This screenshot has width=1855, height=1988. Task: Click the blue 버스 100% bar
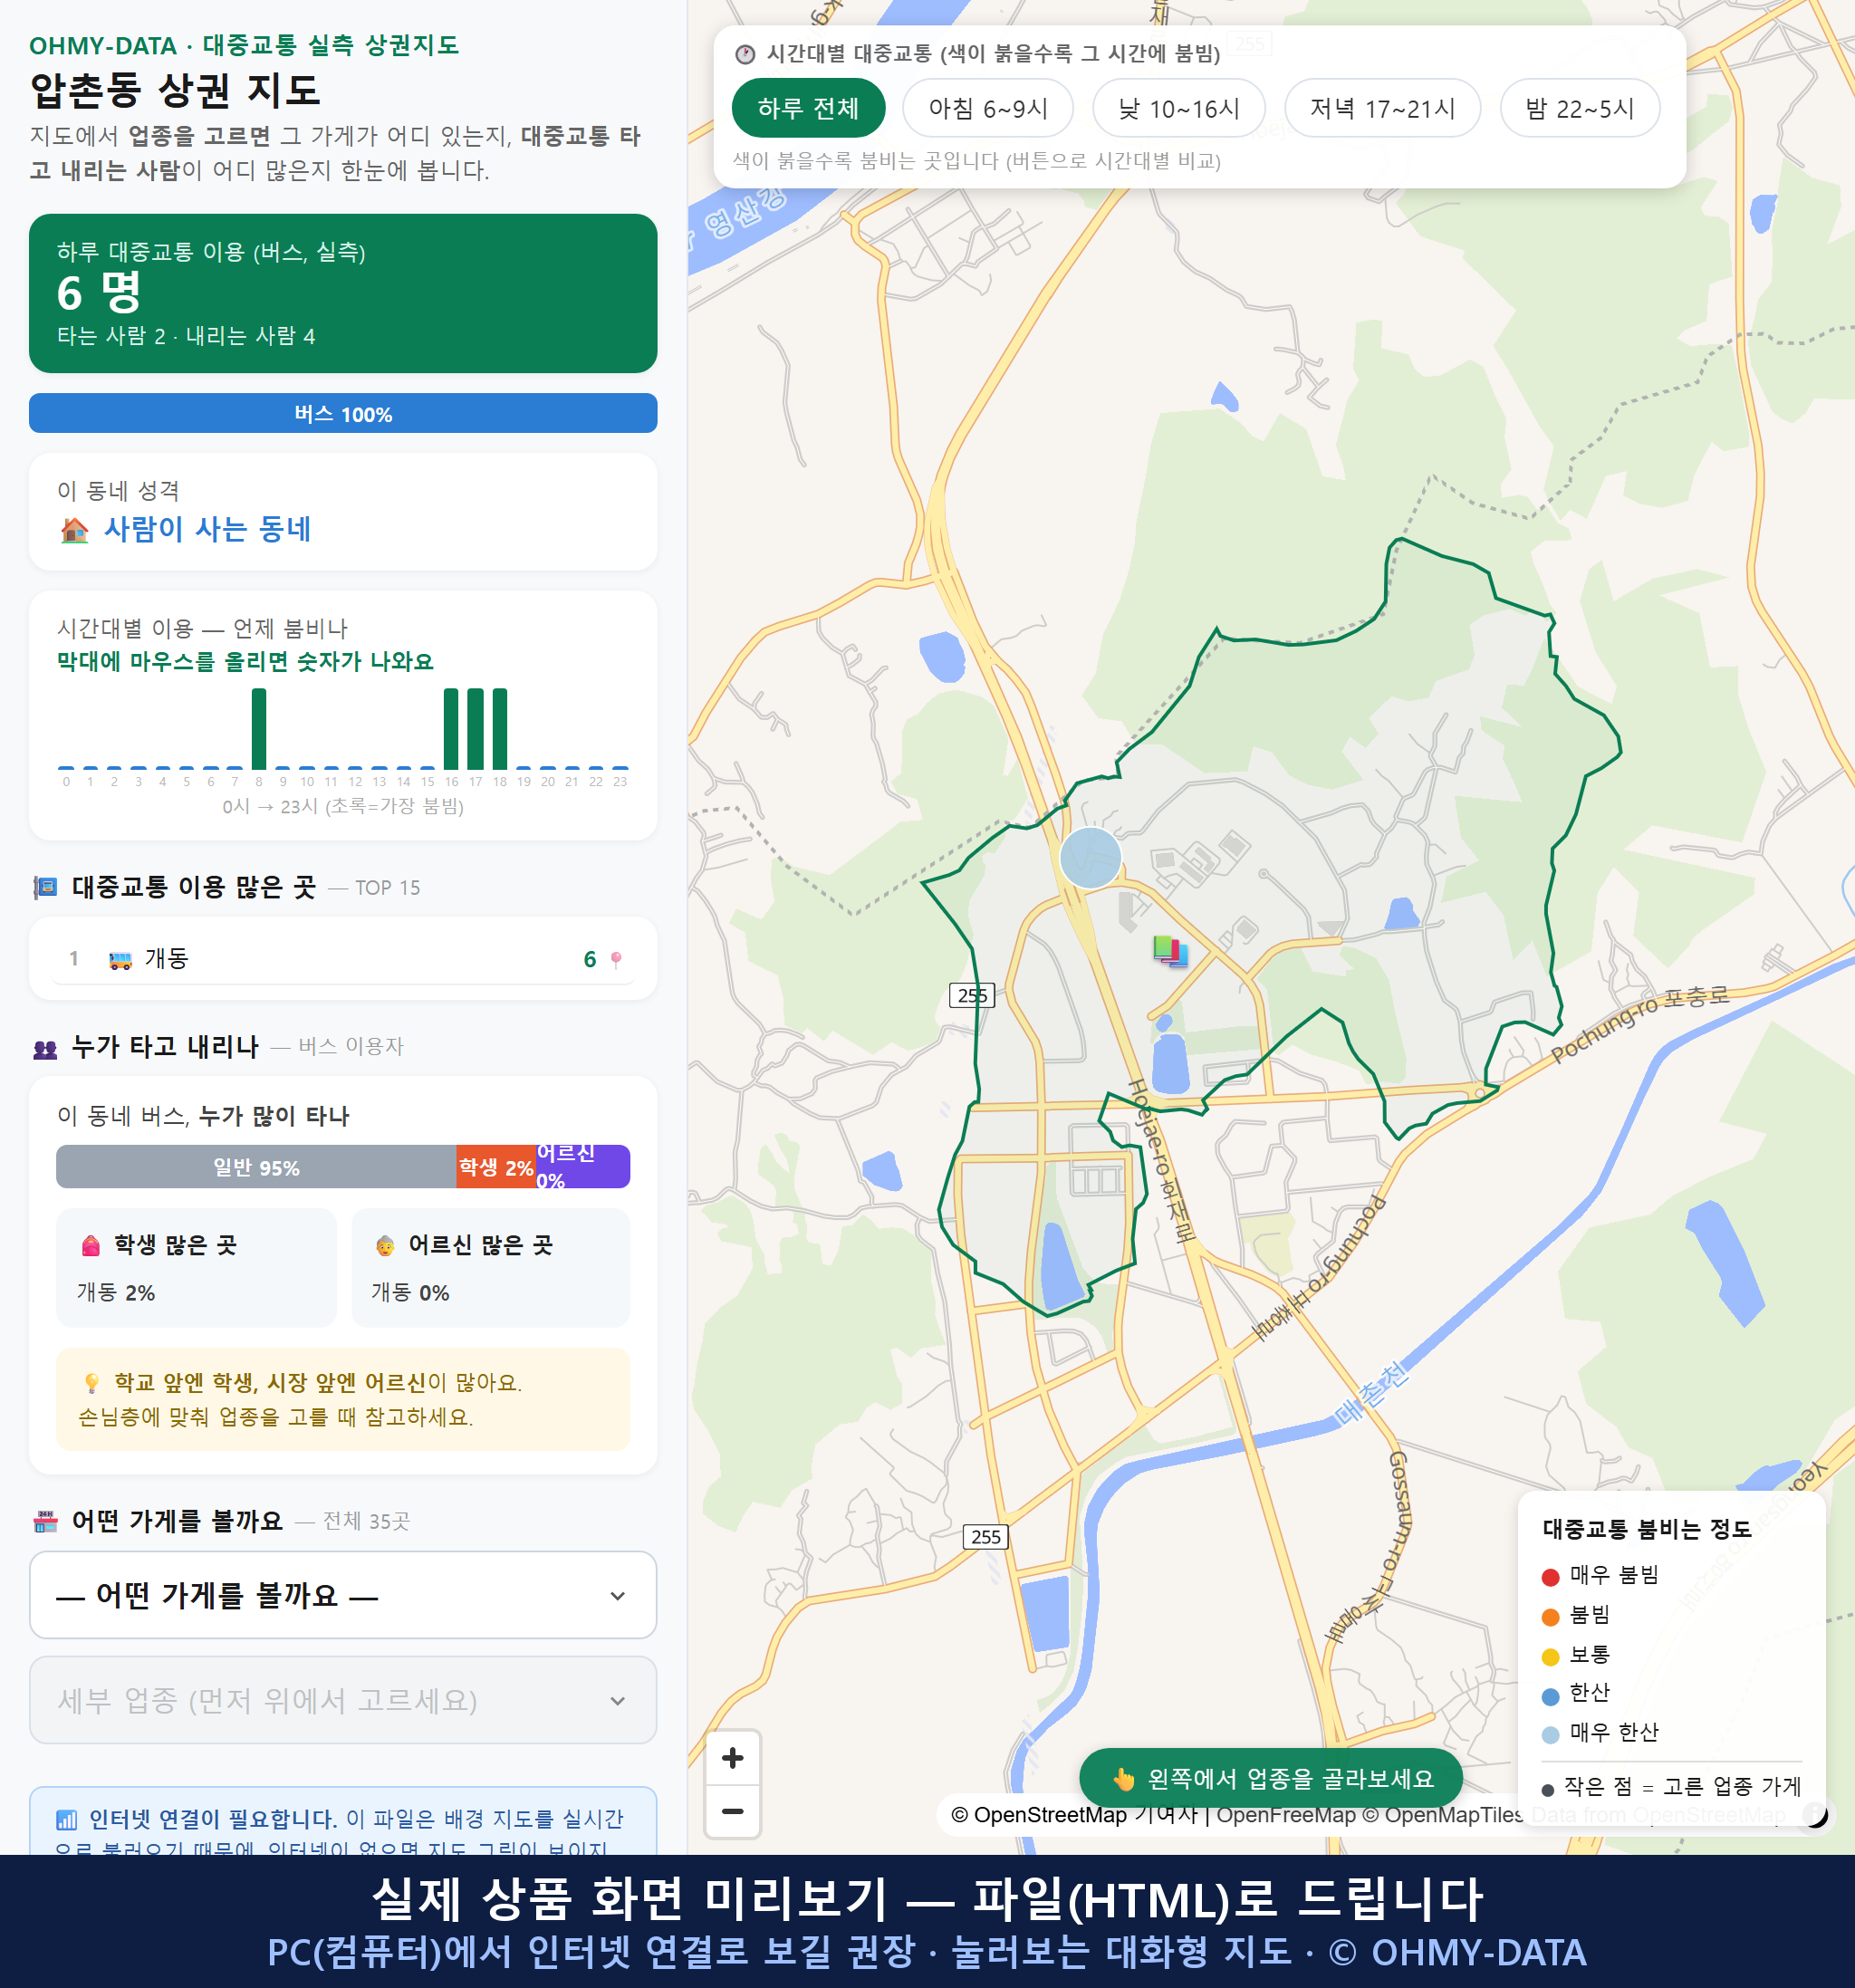click(343, 413)
